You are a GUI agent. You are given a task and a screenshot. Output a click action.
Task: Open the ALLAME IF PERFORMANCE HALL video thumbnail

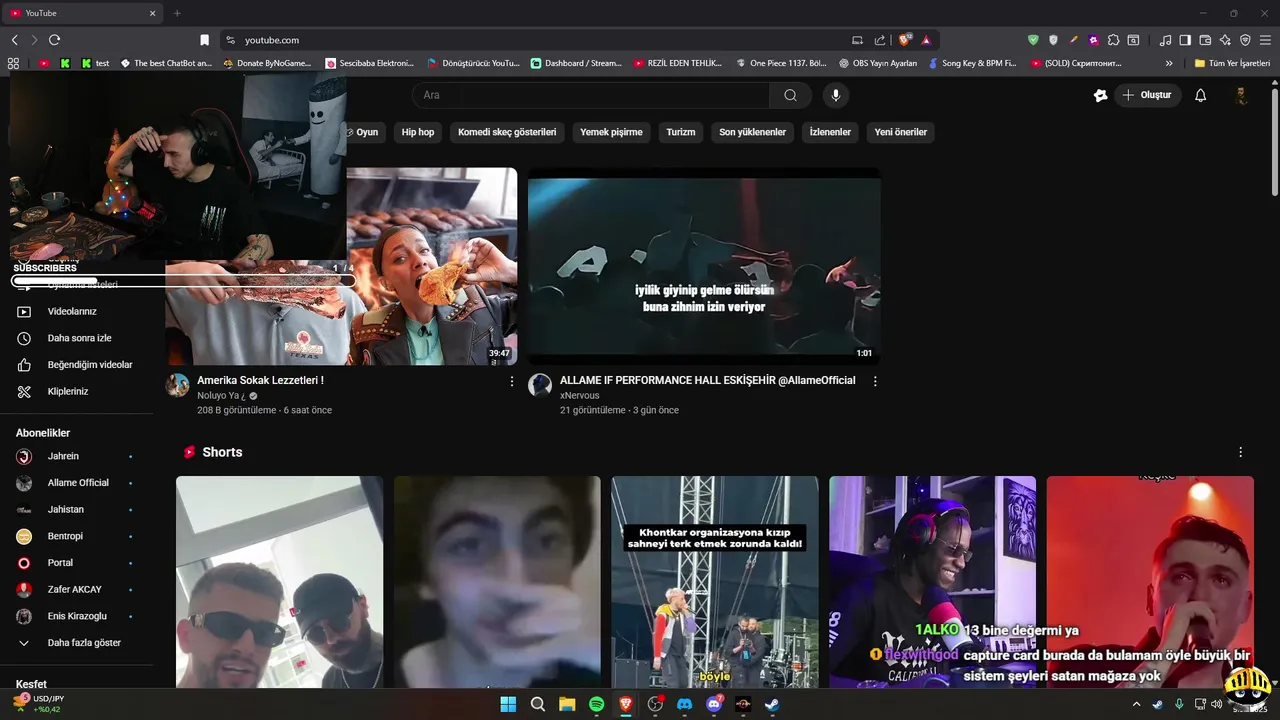(704, 266)
